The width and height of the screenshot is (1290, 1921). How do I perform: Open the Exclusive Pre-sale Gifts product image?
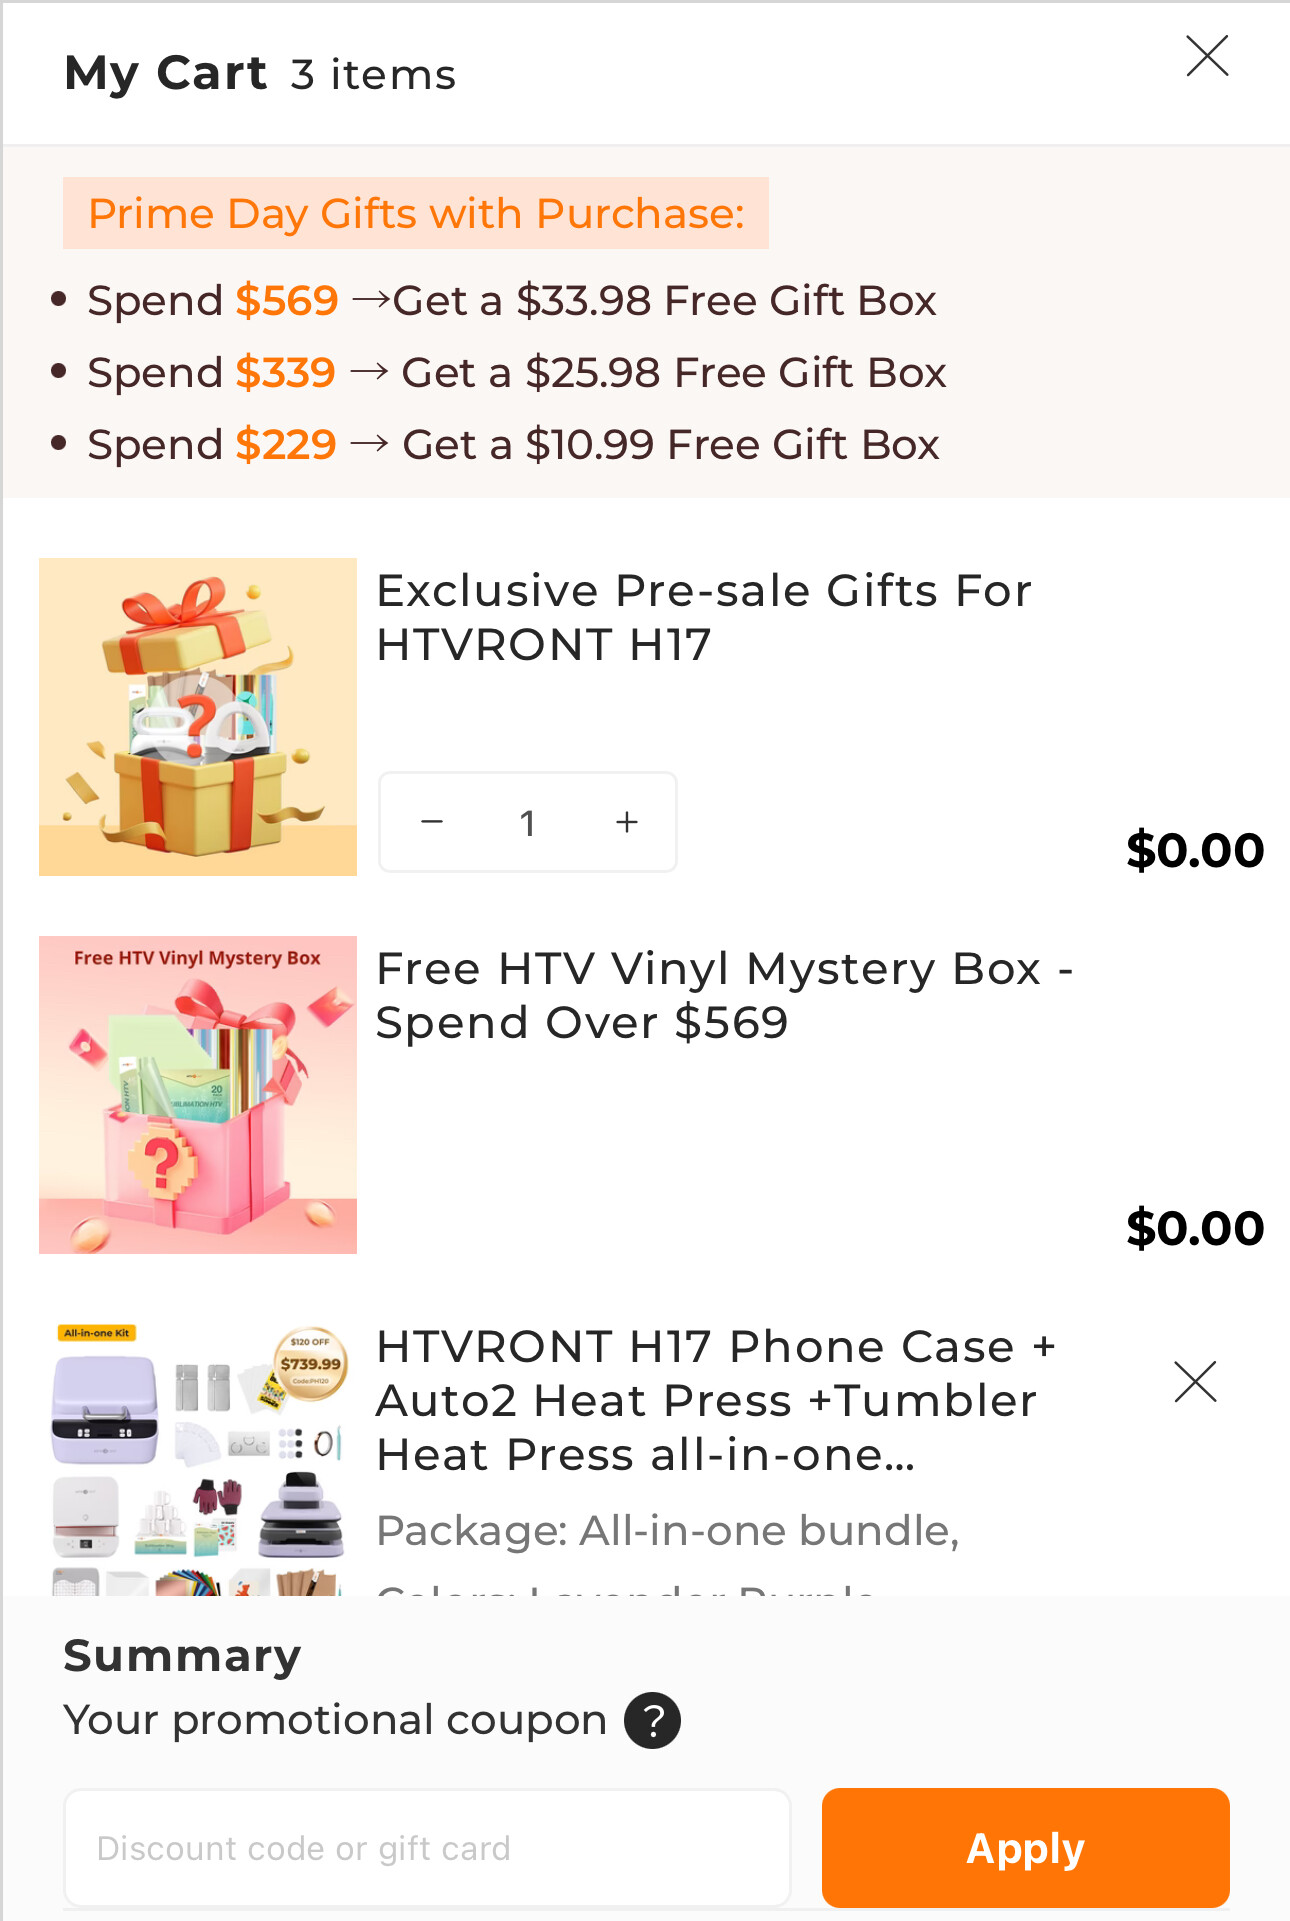[198, 717]
